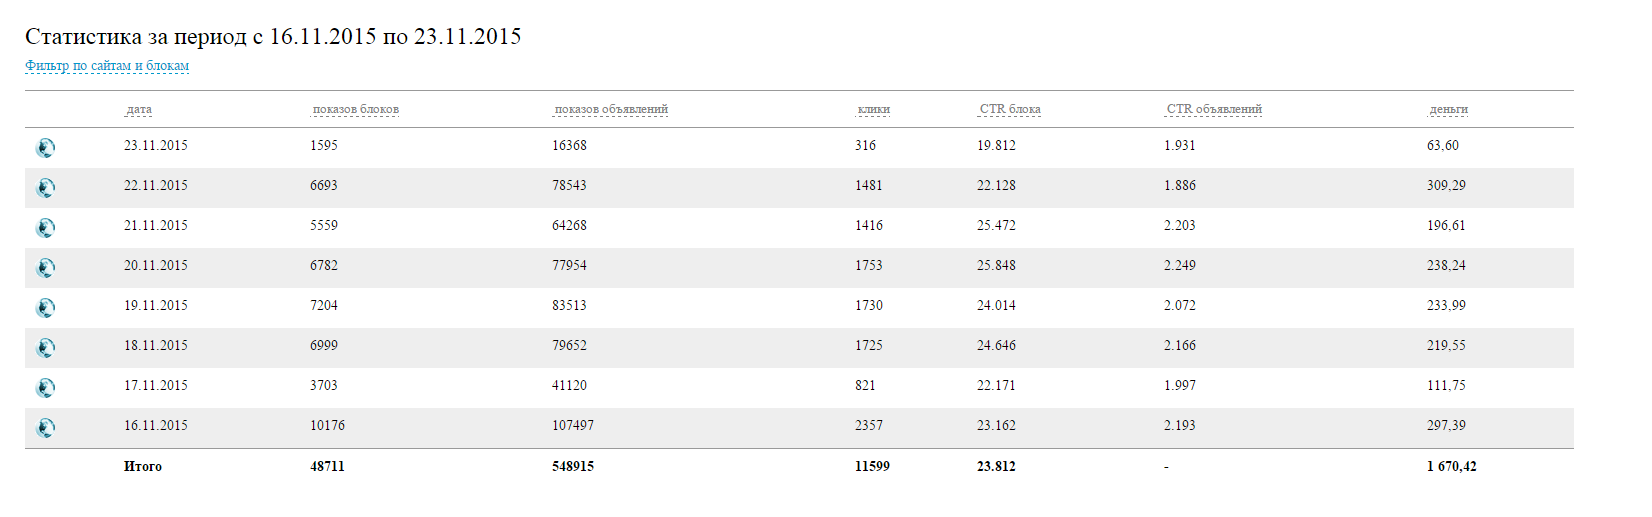Click globe icon for 21.11.2015 row
Image resolution: width=1652 pixels, height=517 pixels.
coord(45,228)
